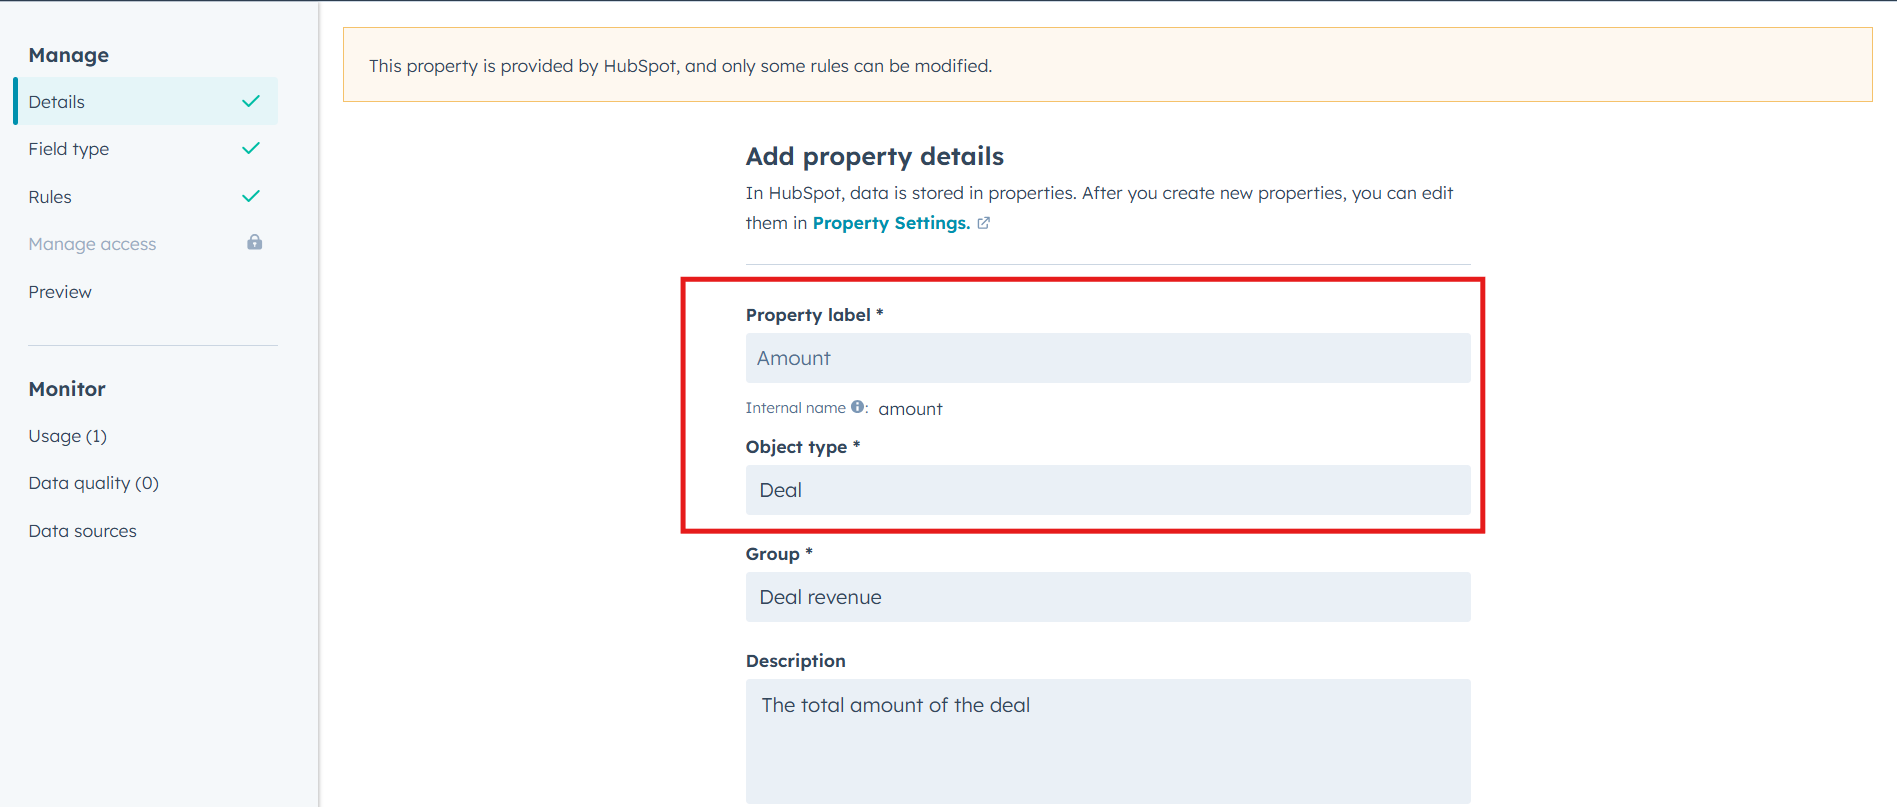This screenshot has width=1897, height=807.
Task: Click the info icon beside Internal name
Action: (857, 407)
